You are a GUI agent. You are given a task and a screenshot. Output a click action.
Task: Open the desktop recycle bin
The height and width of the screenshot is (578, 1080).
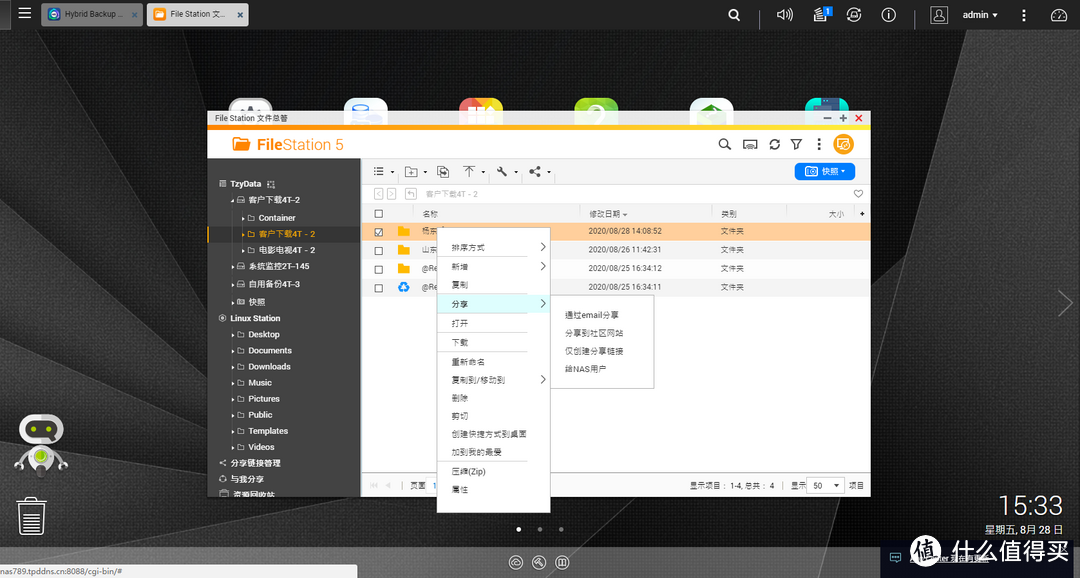(31, 516)
